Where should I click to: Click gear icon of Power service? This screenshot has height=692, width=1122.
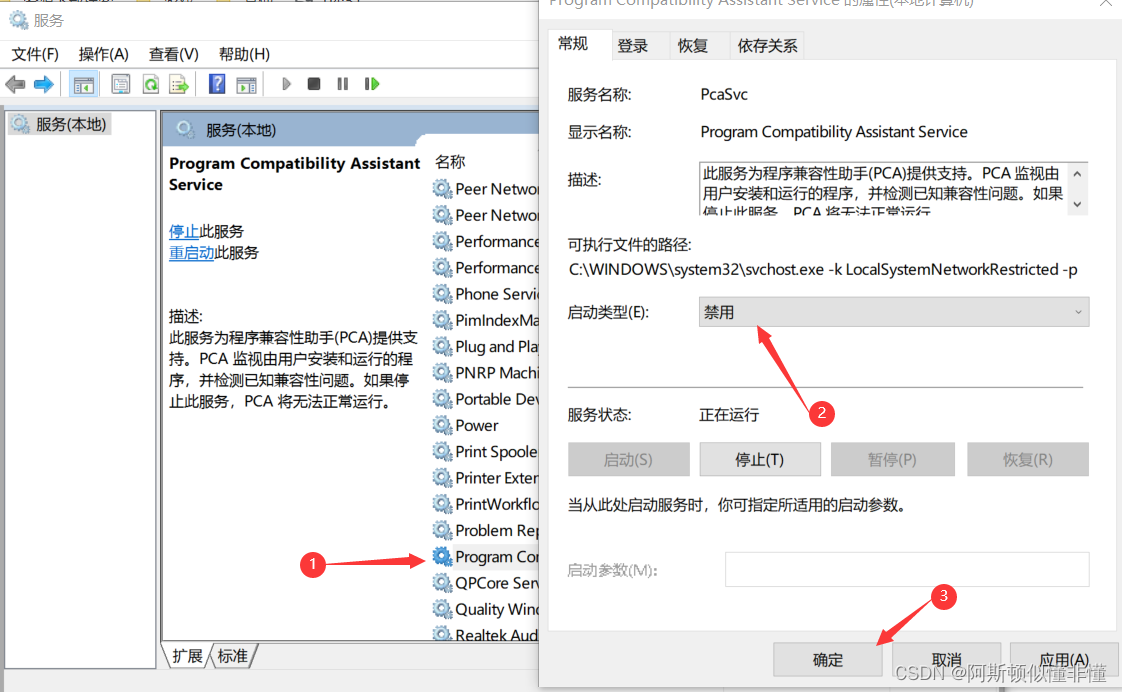click(442, 425)
